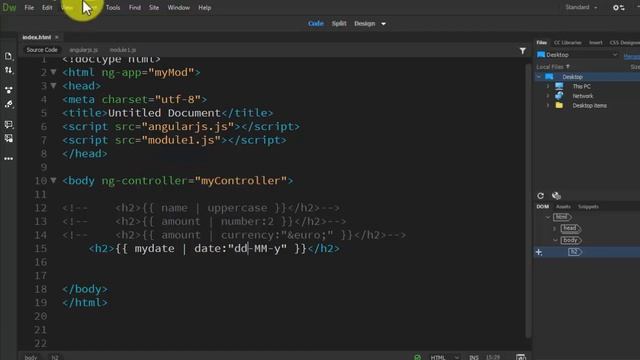
Task: Click the Apply Comment icon in left toolbar
Action: (9, 124)
